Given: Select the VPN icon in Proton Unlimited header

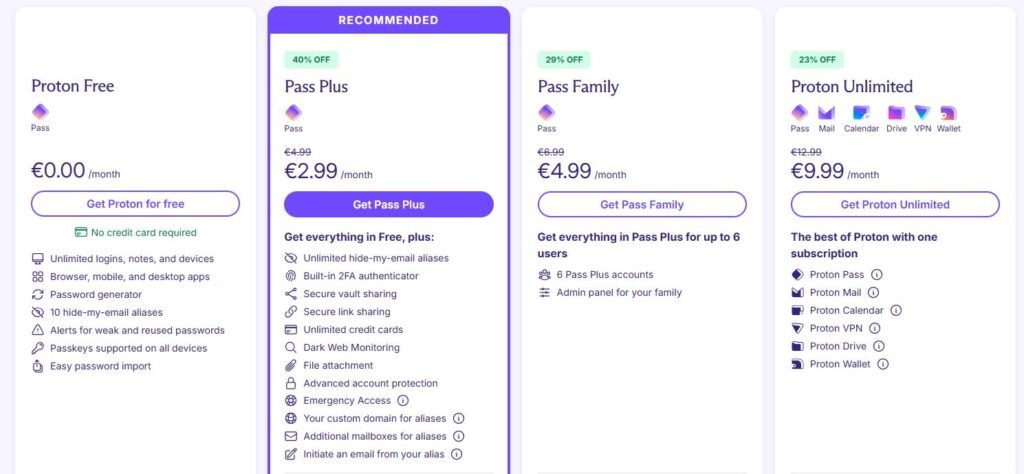Looking at the screenshot, I should [x=923, y=113].
